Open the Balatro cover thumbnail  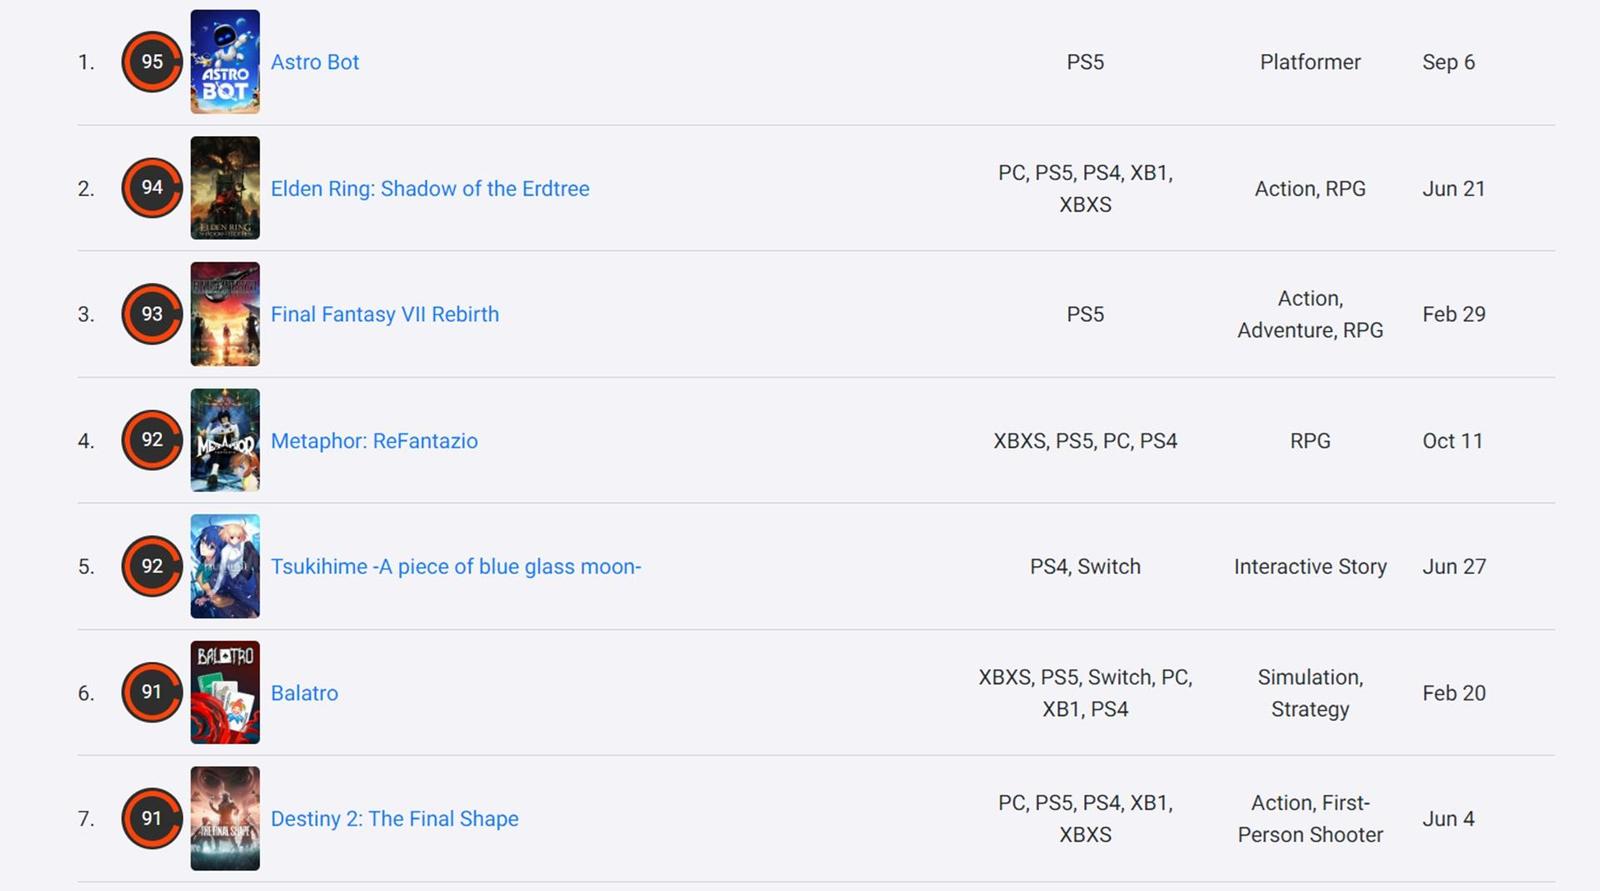(x=225, y=692)
